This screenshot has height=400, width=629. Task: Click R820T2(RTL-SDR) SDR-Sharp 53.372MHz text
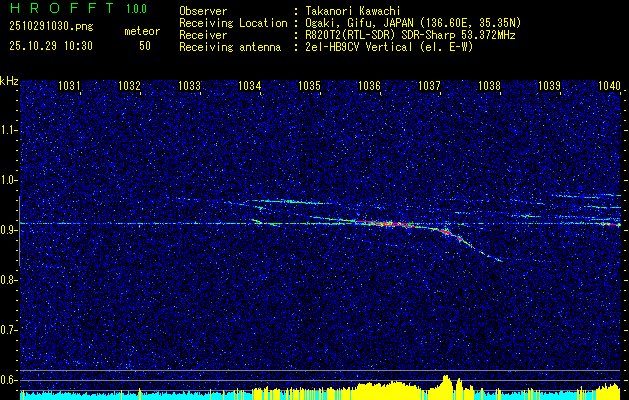410,35
